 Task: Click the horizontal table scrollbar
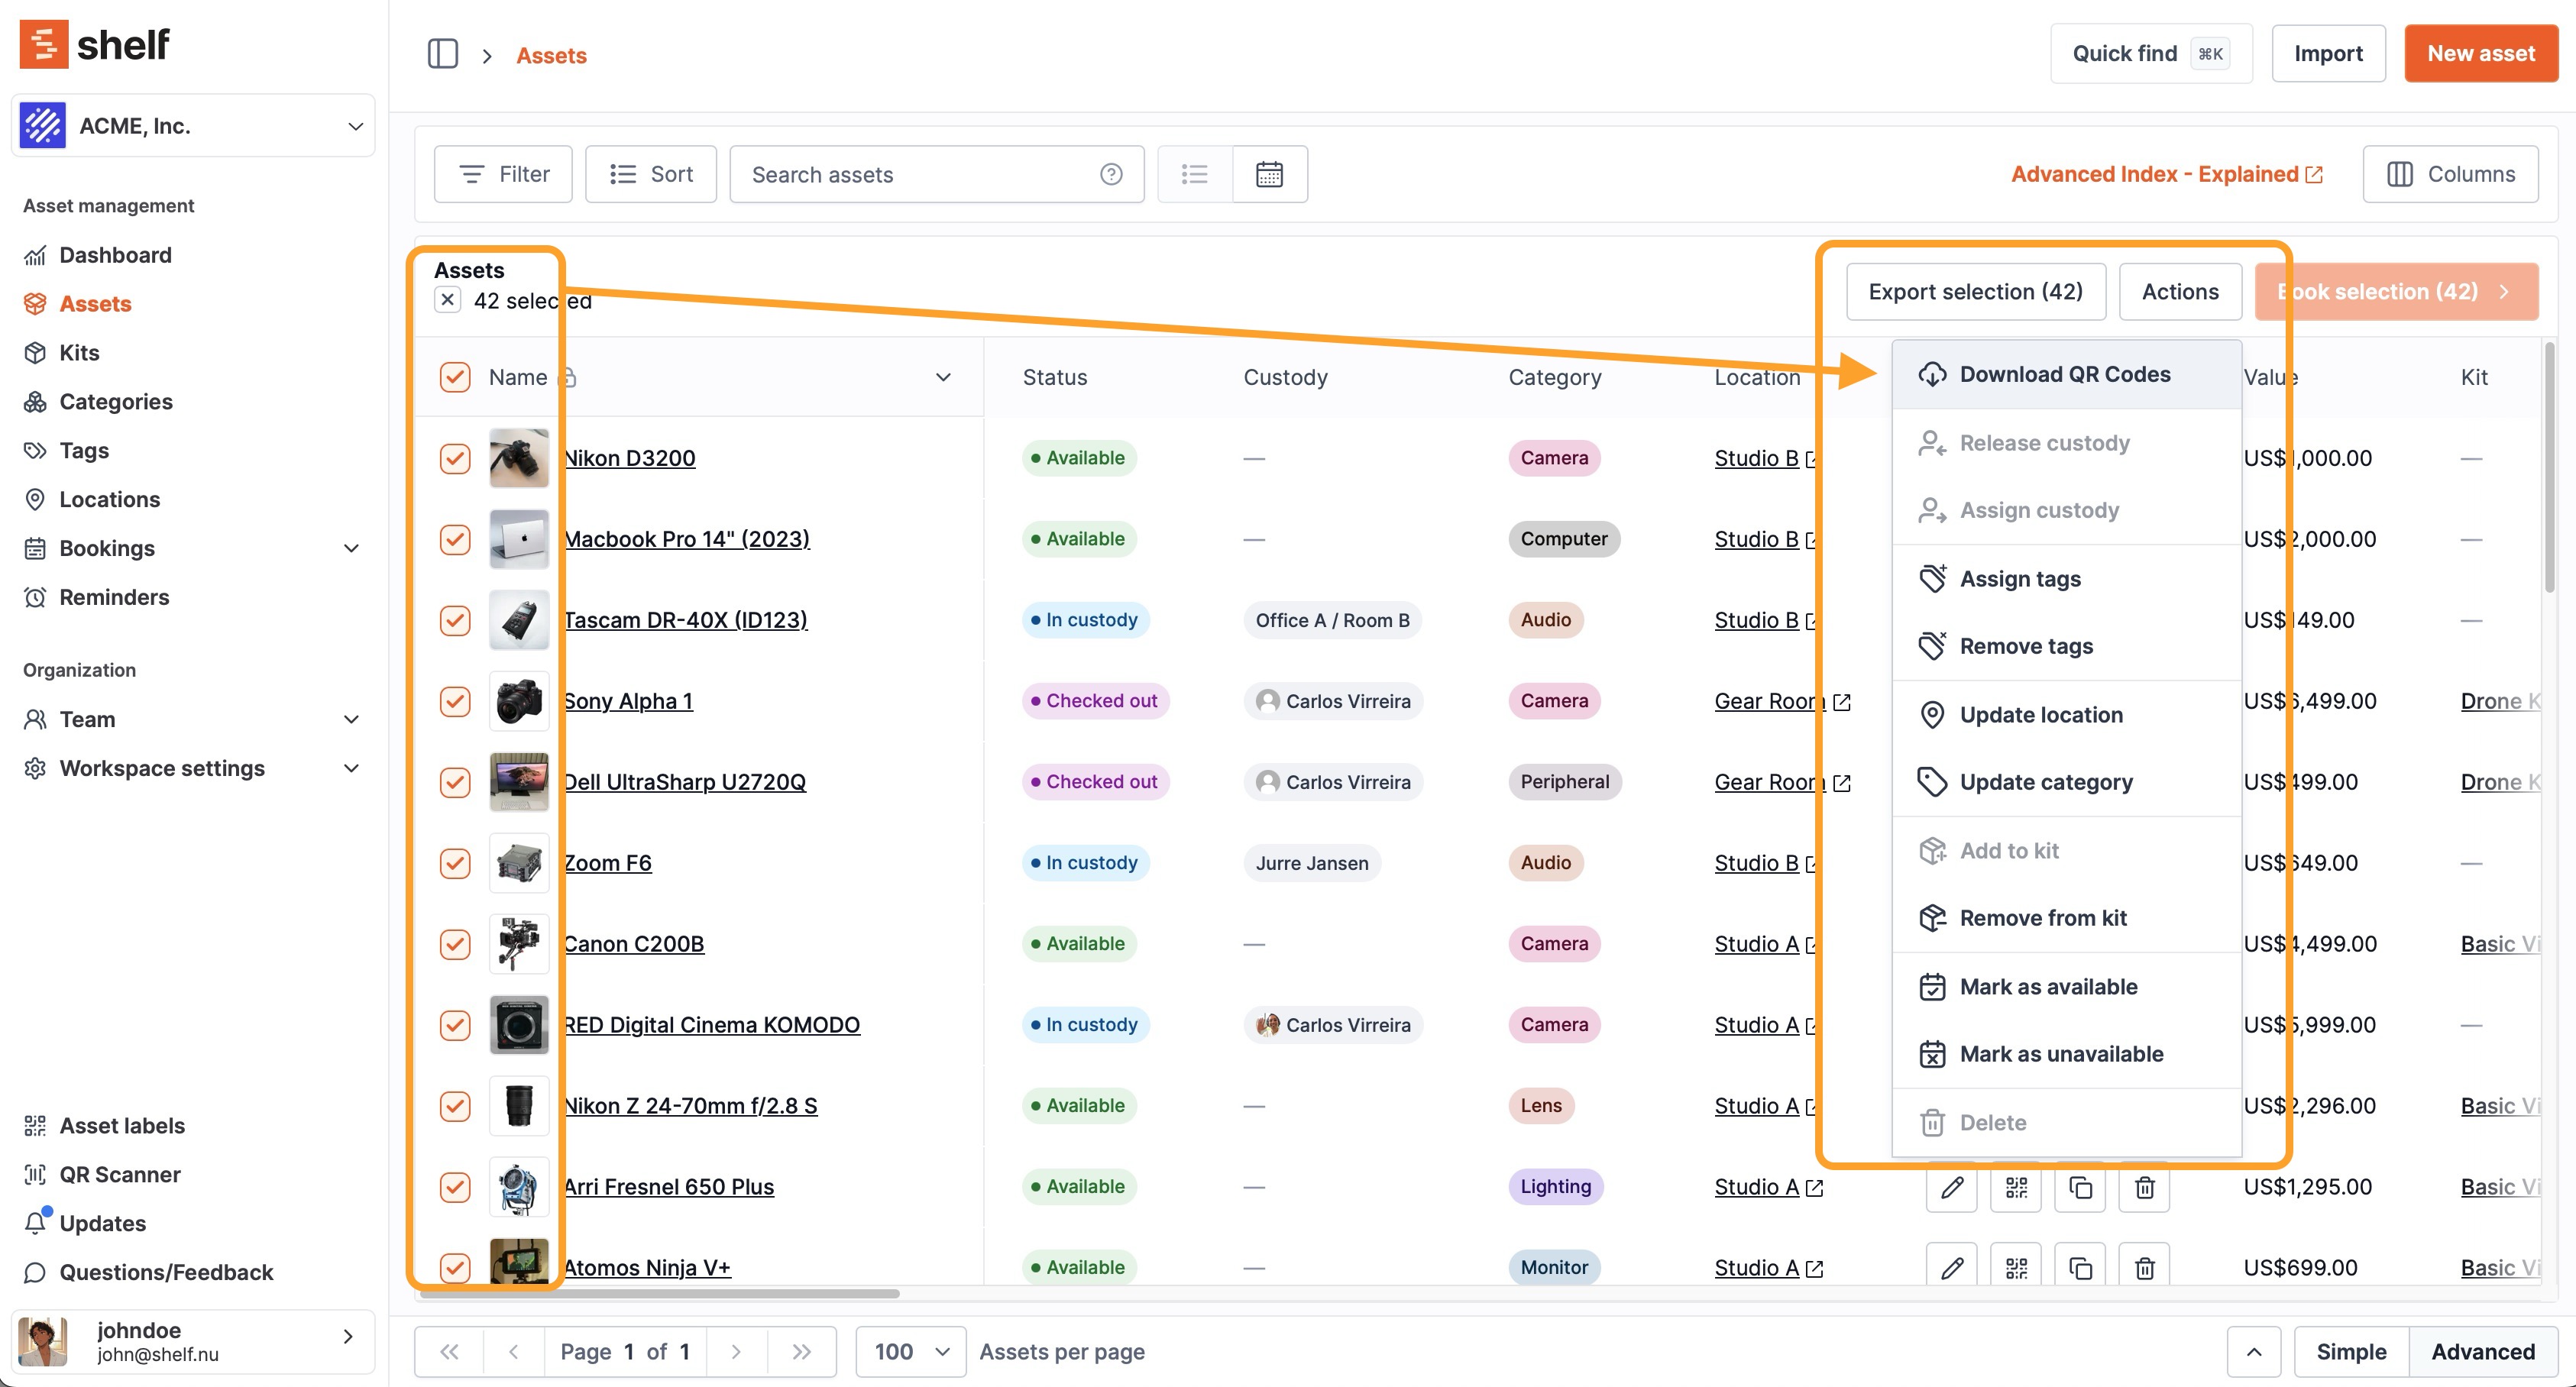coord(660,1293)
